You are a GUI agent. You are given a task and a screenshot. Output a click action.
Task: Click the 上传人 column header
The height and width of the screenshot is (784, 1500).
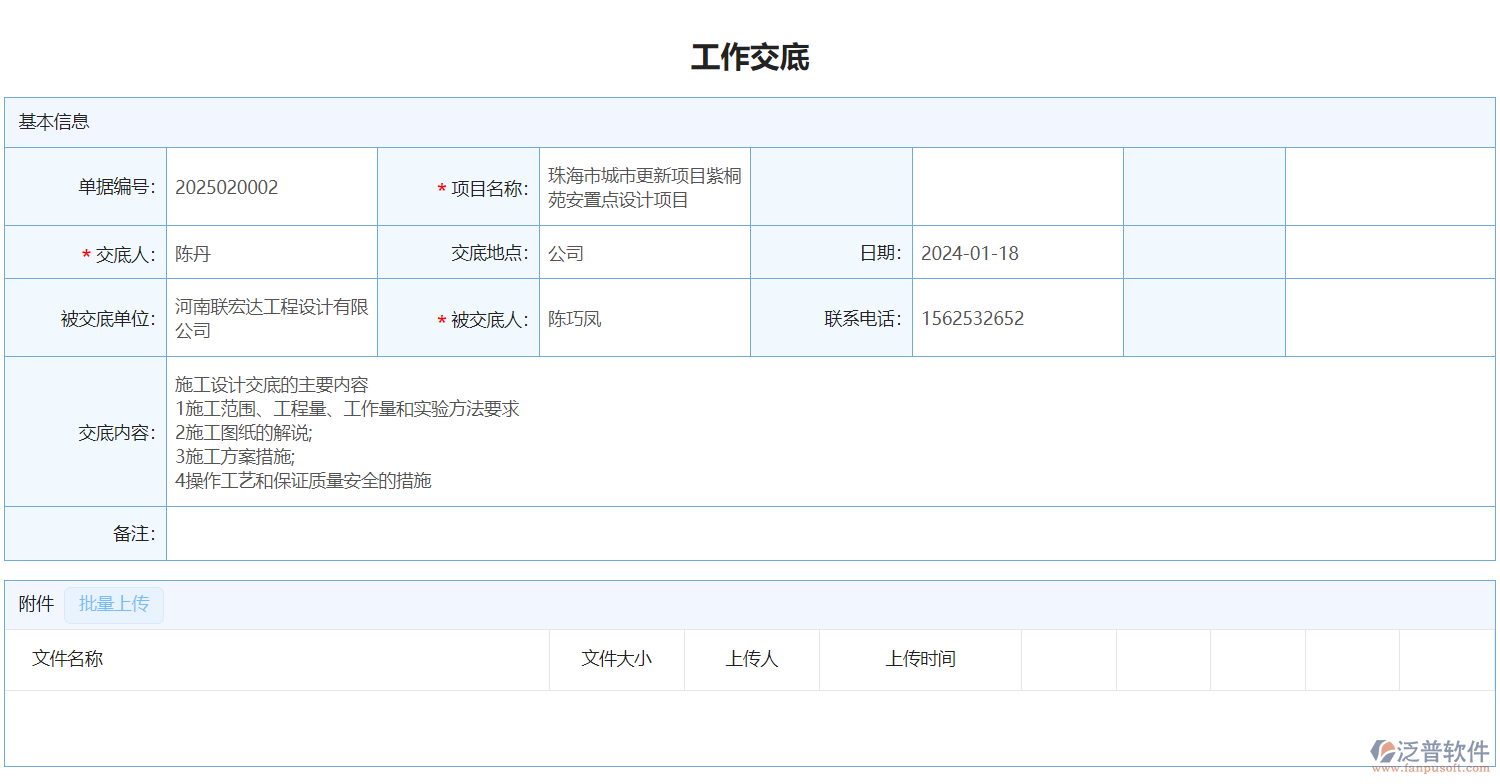[752, 659]
